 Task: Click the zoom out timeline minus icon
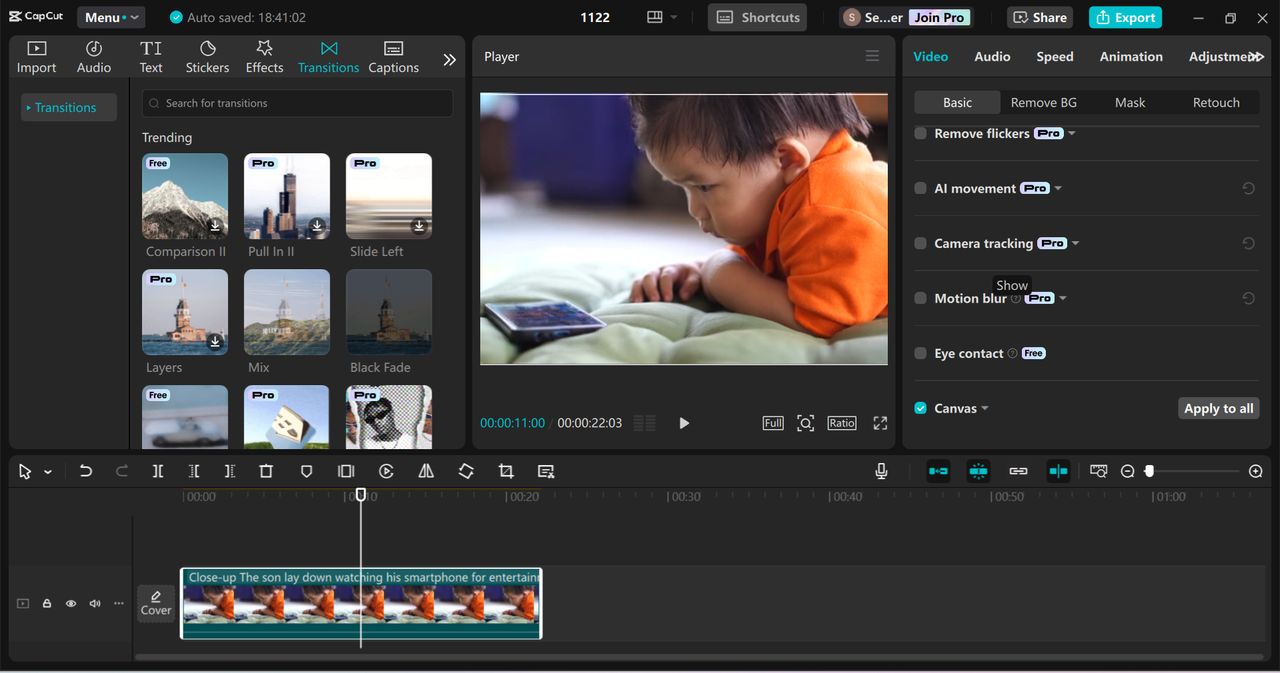click(1127, 471)
